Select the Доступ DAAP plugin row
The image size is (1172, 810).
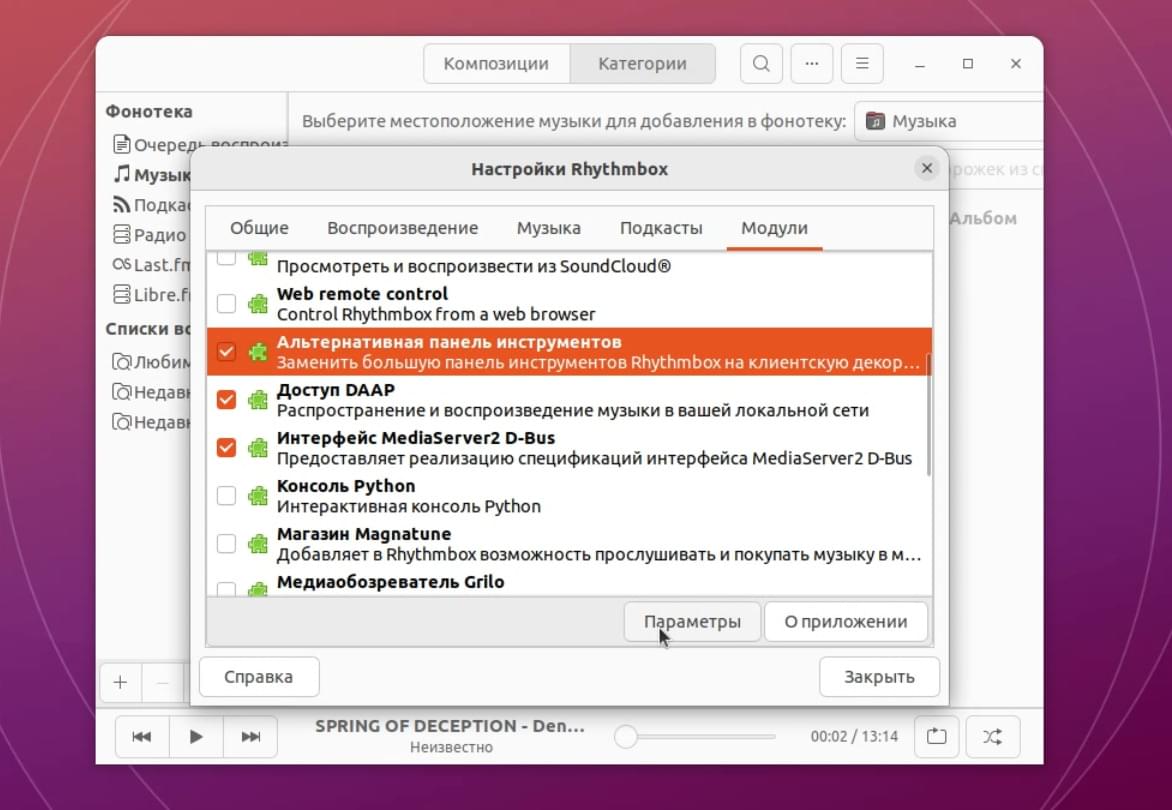pyautogui.click(x=569, y=400)
